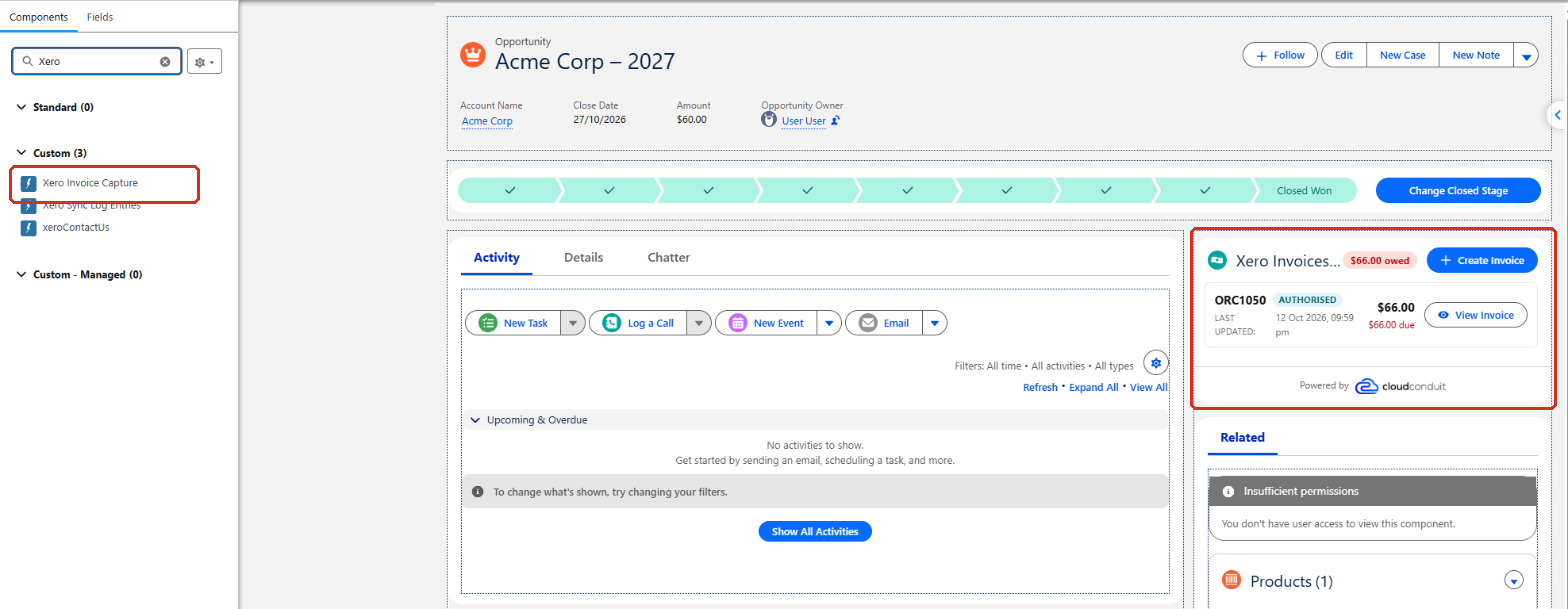Click the info icon beside filter hint
The image size is (1568, 609).
pyautogui.click(x=478, y=492)
